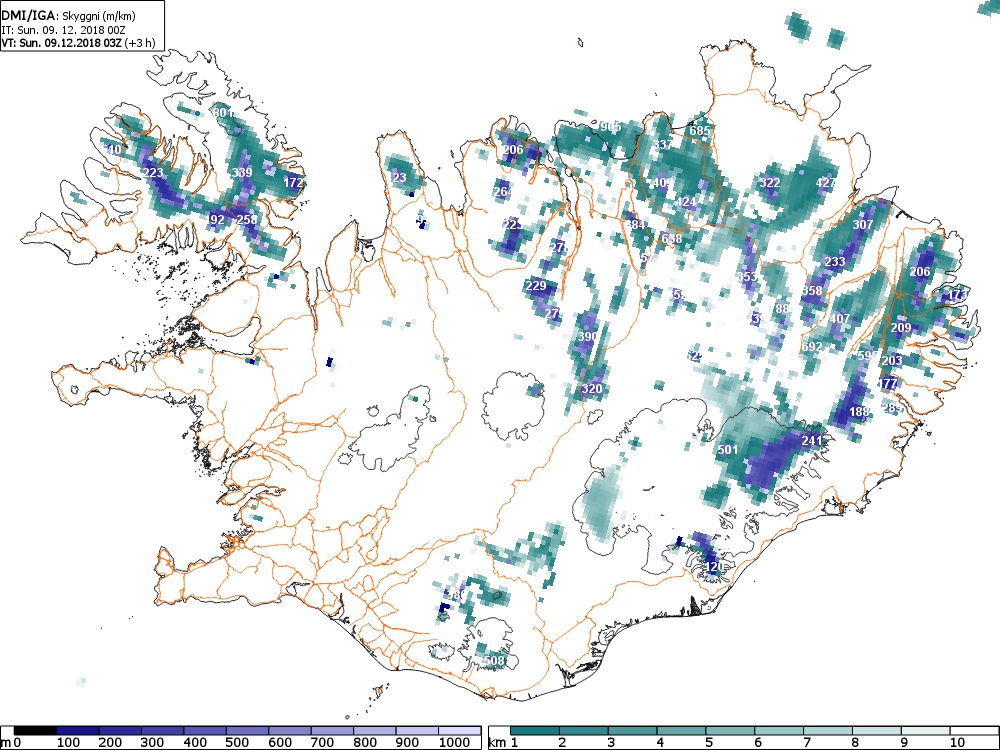Image resolution: width=1000 pixels, height=750 pixels.
Task: Click the 692 visibility value on the map
Action: [x=812, y=346]
